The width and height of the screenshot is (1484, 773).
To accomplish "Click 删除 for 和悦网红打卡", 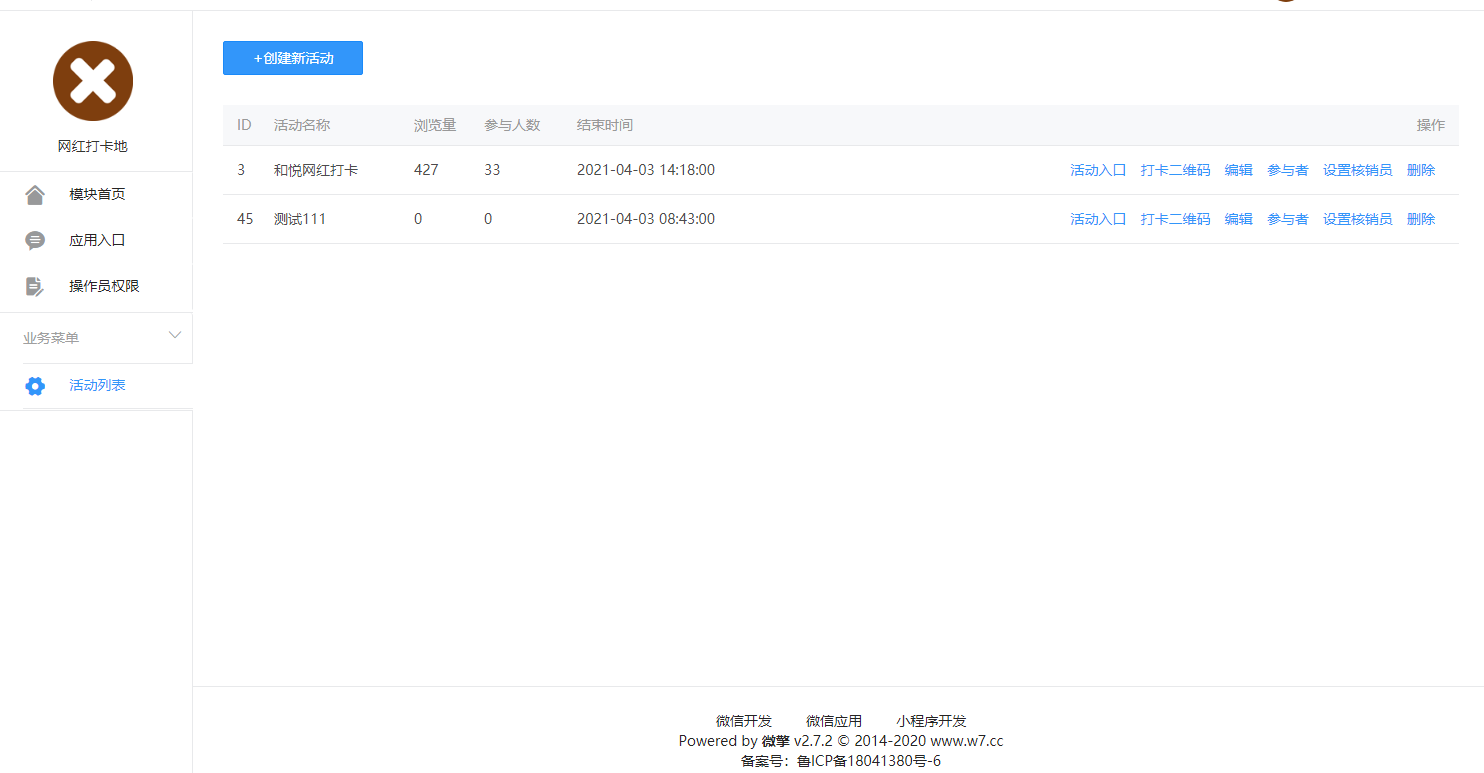I will pos(1420,170).
